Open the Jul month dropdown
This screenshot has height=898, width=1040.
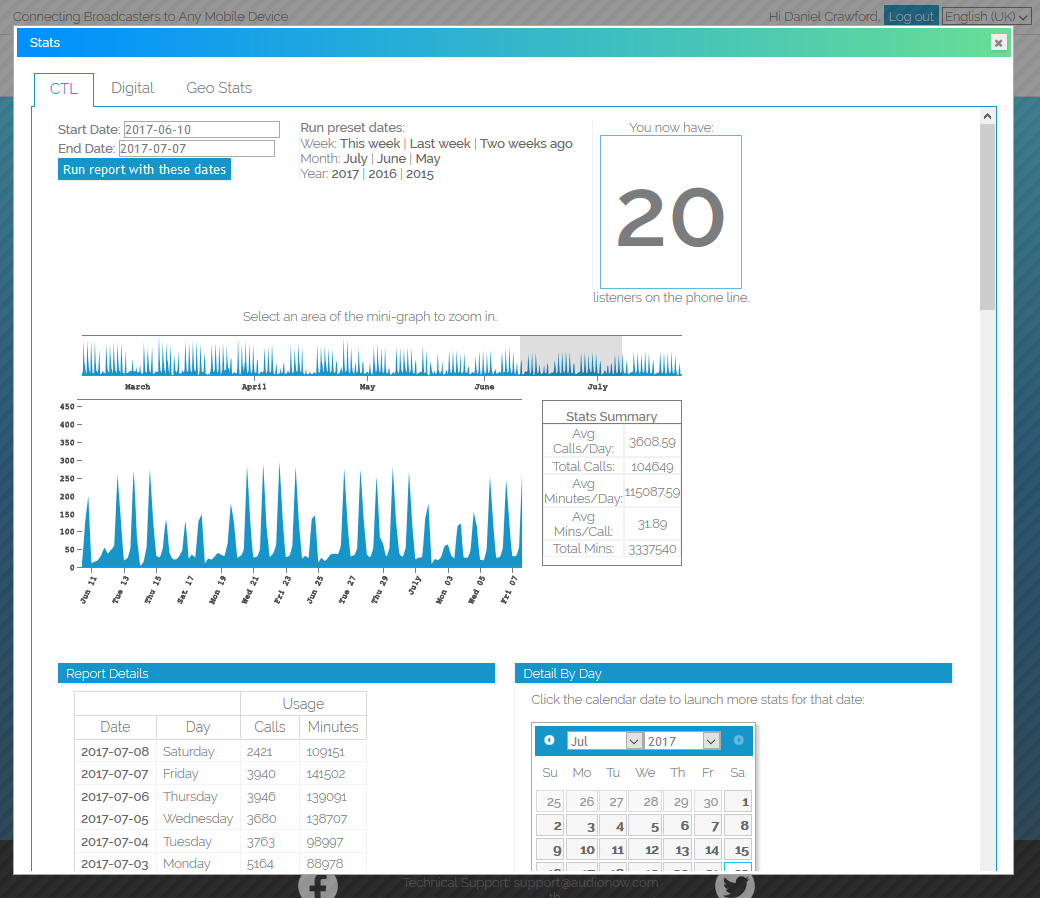(x=605, y=741)
